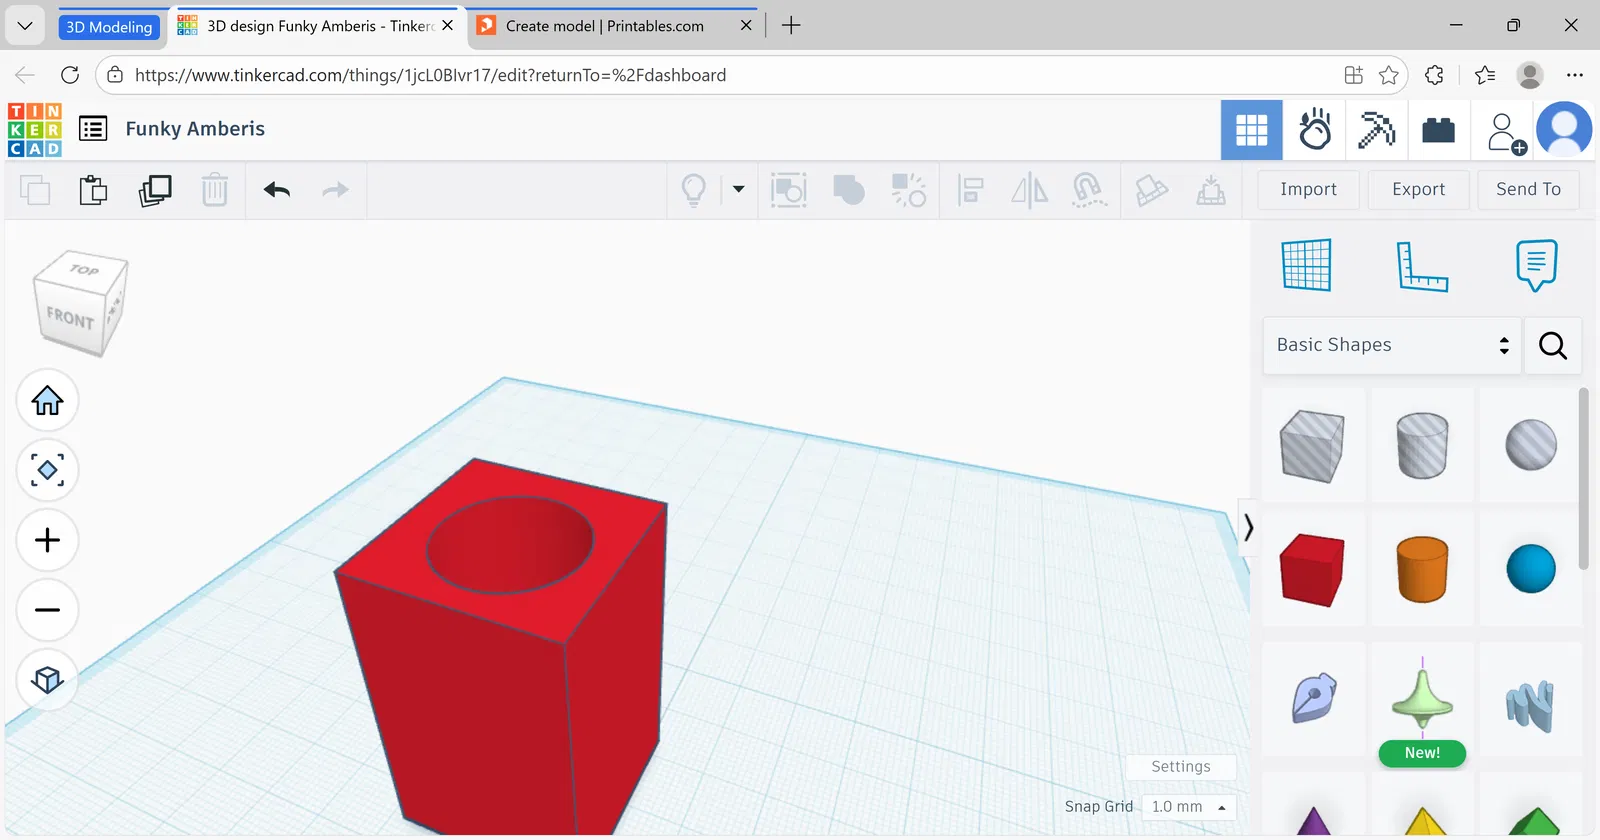Screen dimensions: 1600x840
Task: Click the Export button
Action: [x=1418, y=189]
